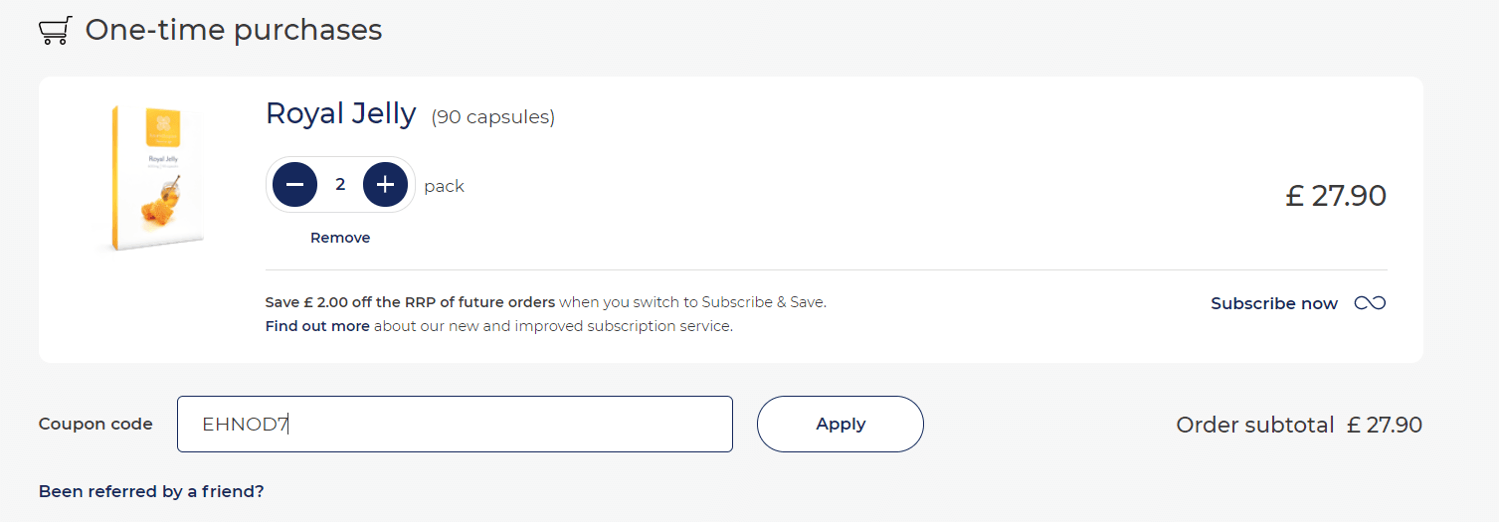Click the shopping cart icon beside One-time purchases
This screenshot has width=1500, height=522.
pos(54,31)
